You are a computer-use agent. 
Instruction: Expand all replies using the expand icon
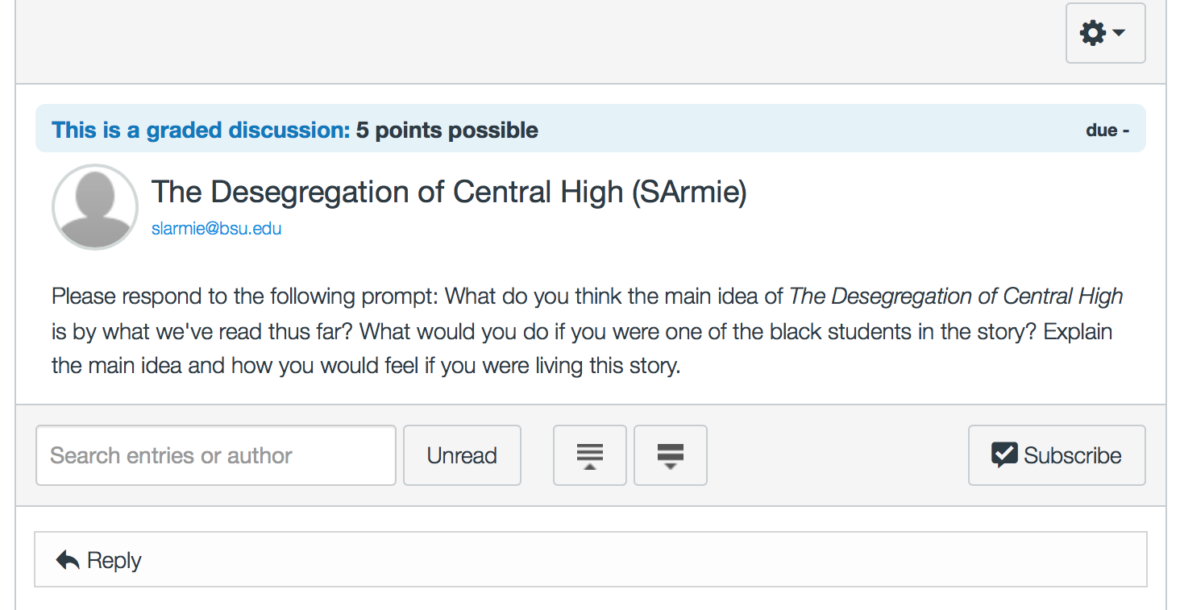670,456
